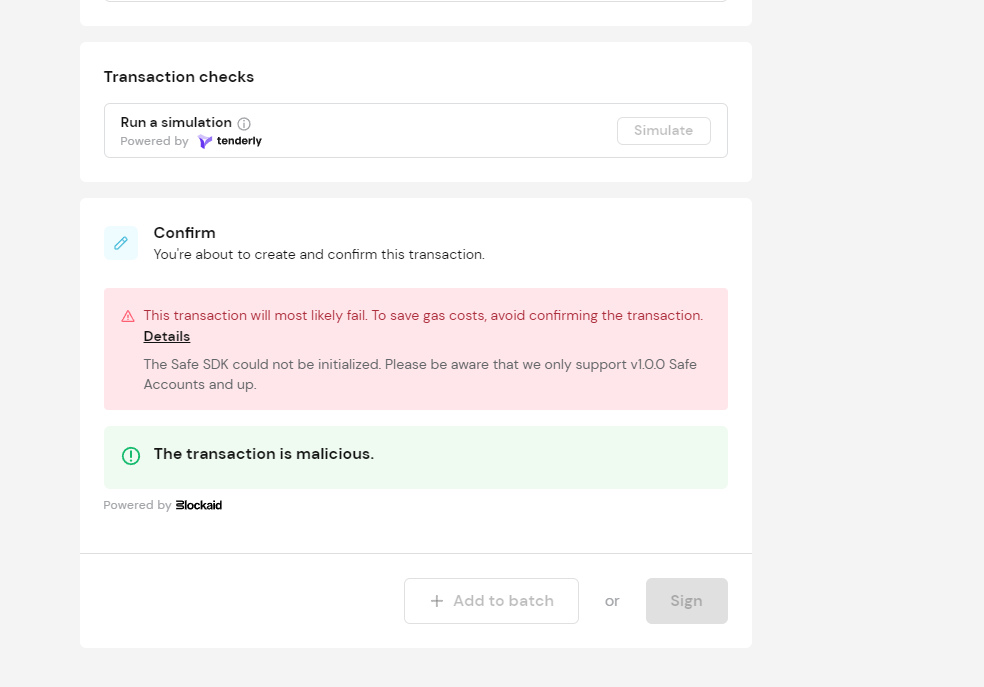The height and width of the screenshot is (687, 984).
Task: Click the Confirm section title
Action: click(x=184, y=233)
